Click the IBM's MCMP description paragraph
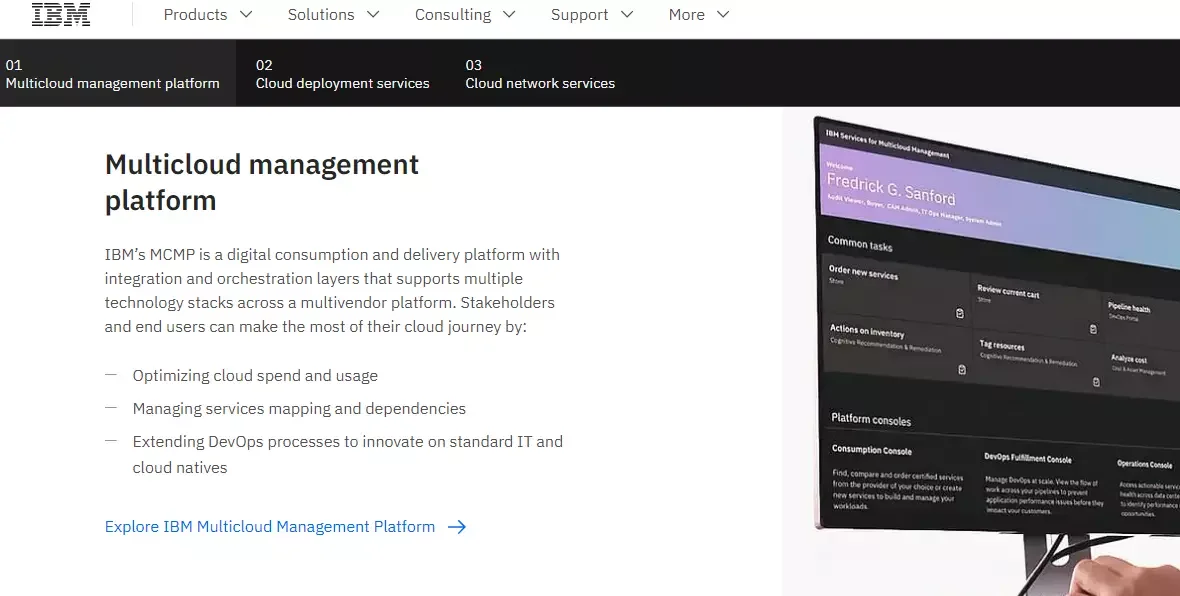 [332, 290]
